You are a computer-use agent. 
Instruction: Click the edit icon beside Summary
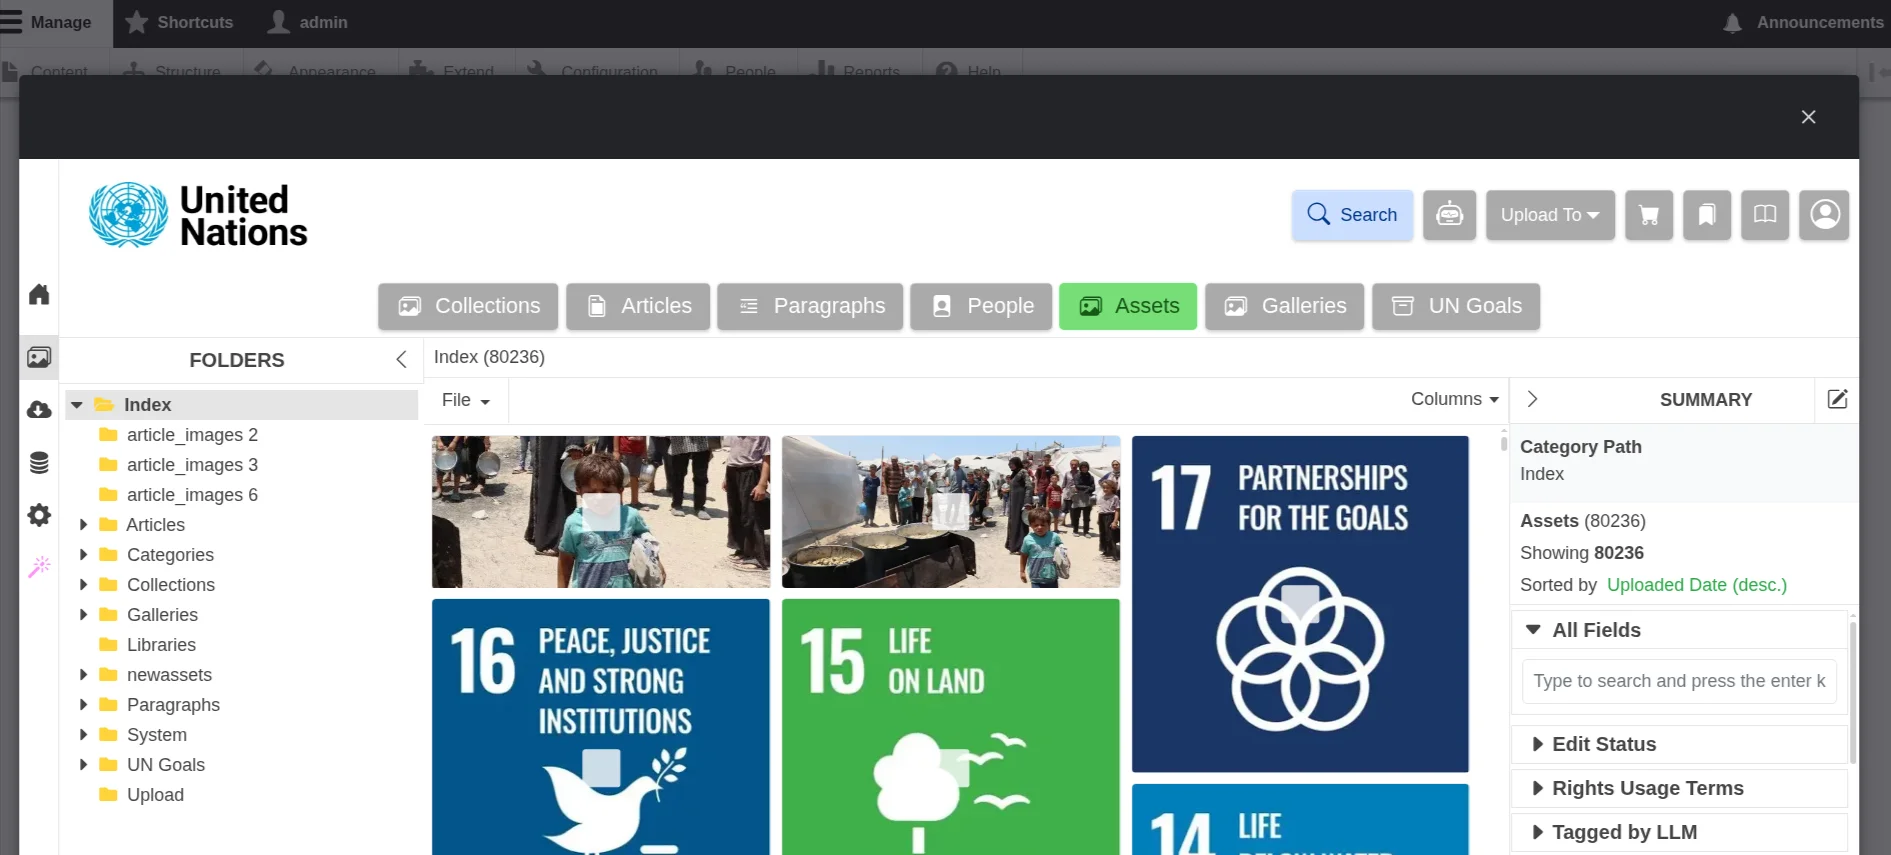1836,400
